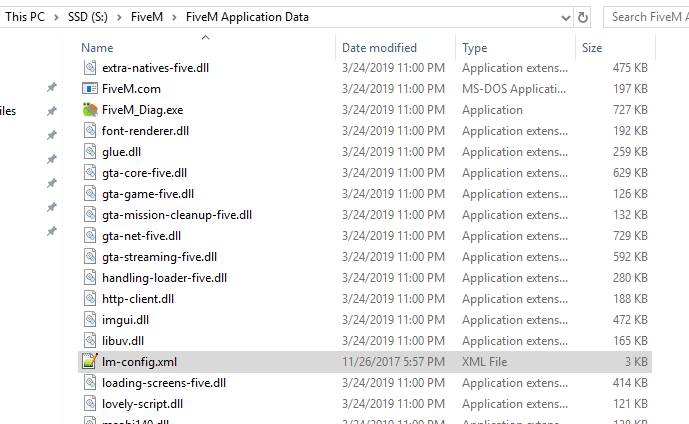
Task: Expand the chevron after SSD (S:)
Action: click(x=119, y=18)
